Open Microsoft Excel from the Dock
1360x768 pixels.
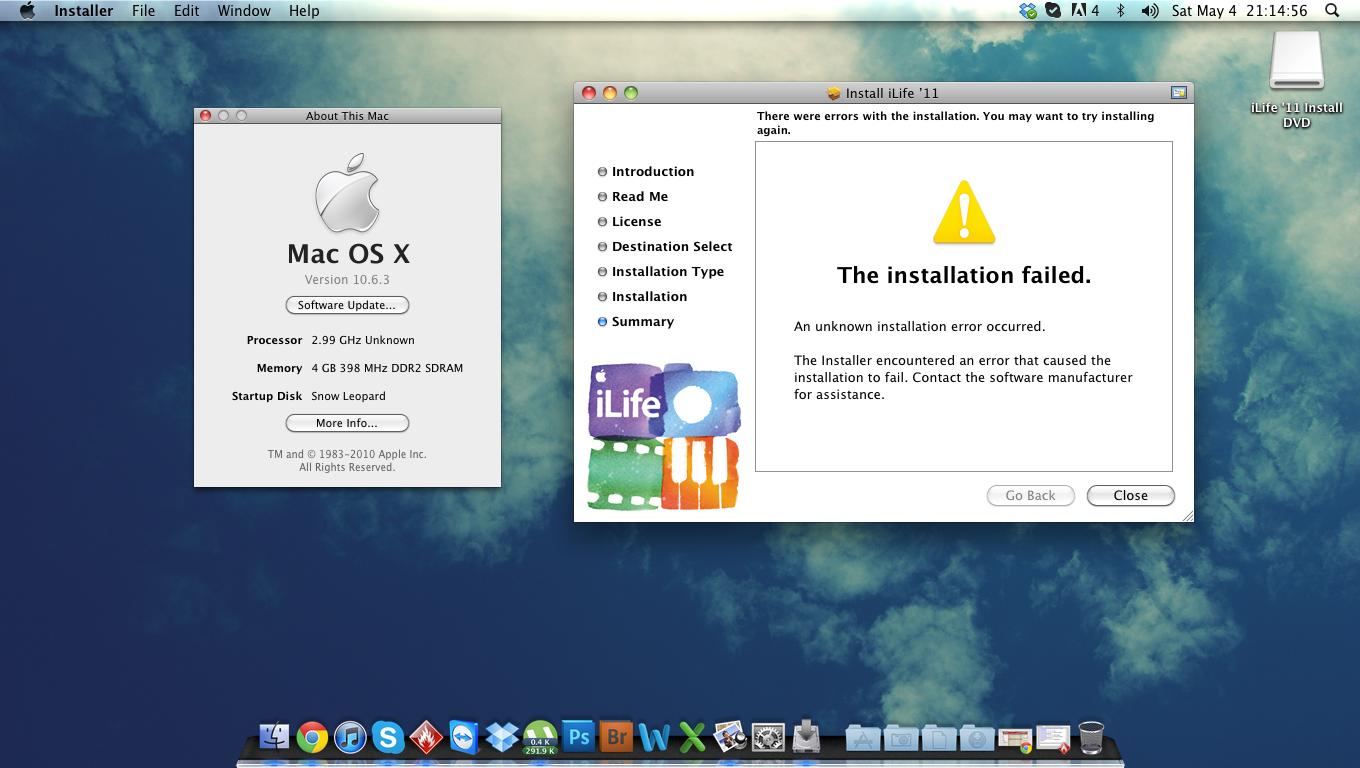click(692, 737)
